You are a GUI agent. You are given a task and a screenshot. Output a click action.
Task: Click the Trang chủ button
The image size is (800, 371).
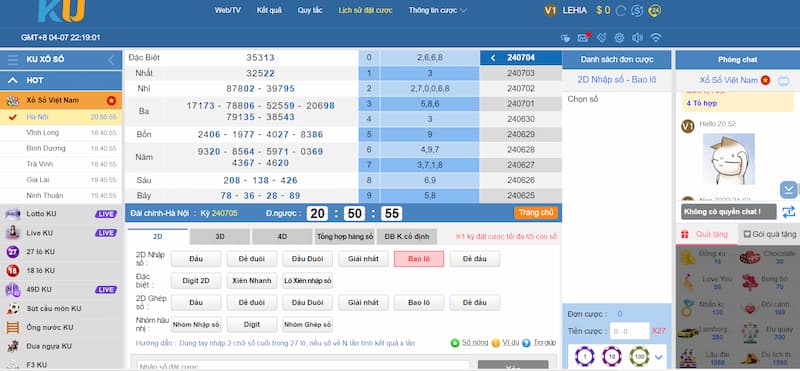coord(536,213)
